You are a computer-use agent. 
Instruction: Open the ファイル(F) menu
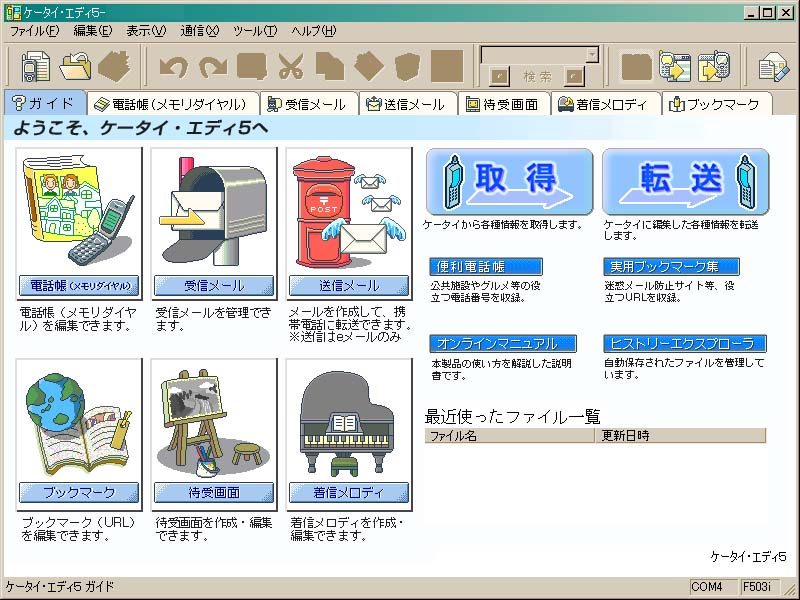pos(35,31)
